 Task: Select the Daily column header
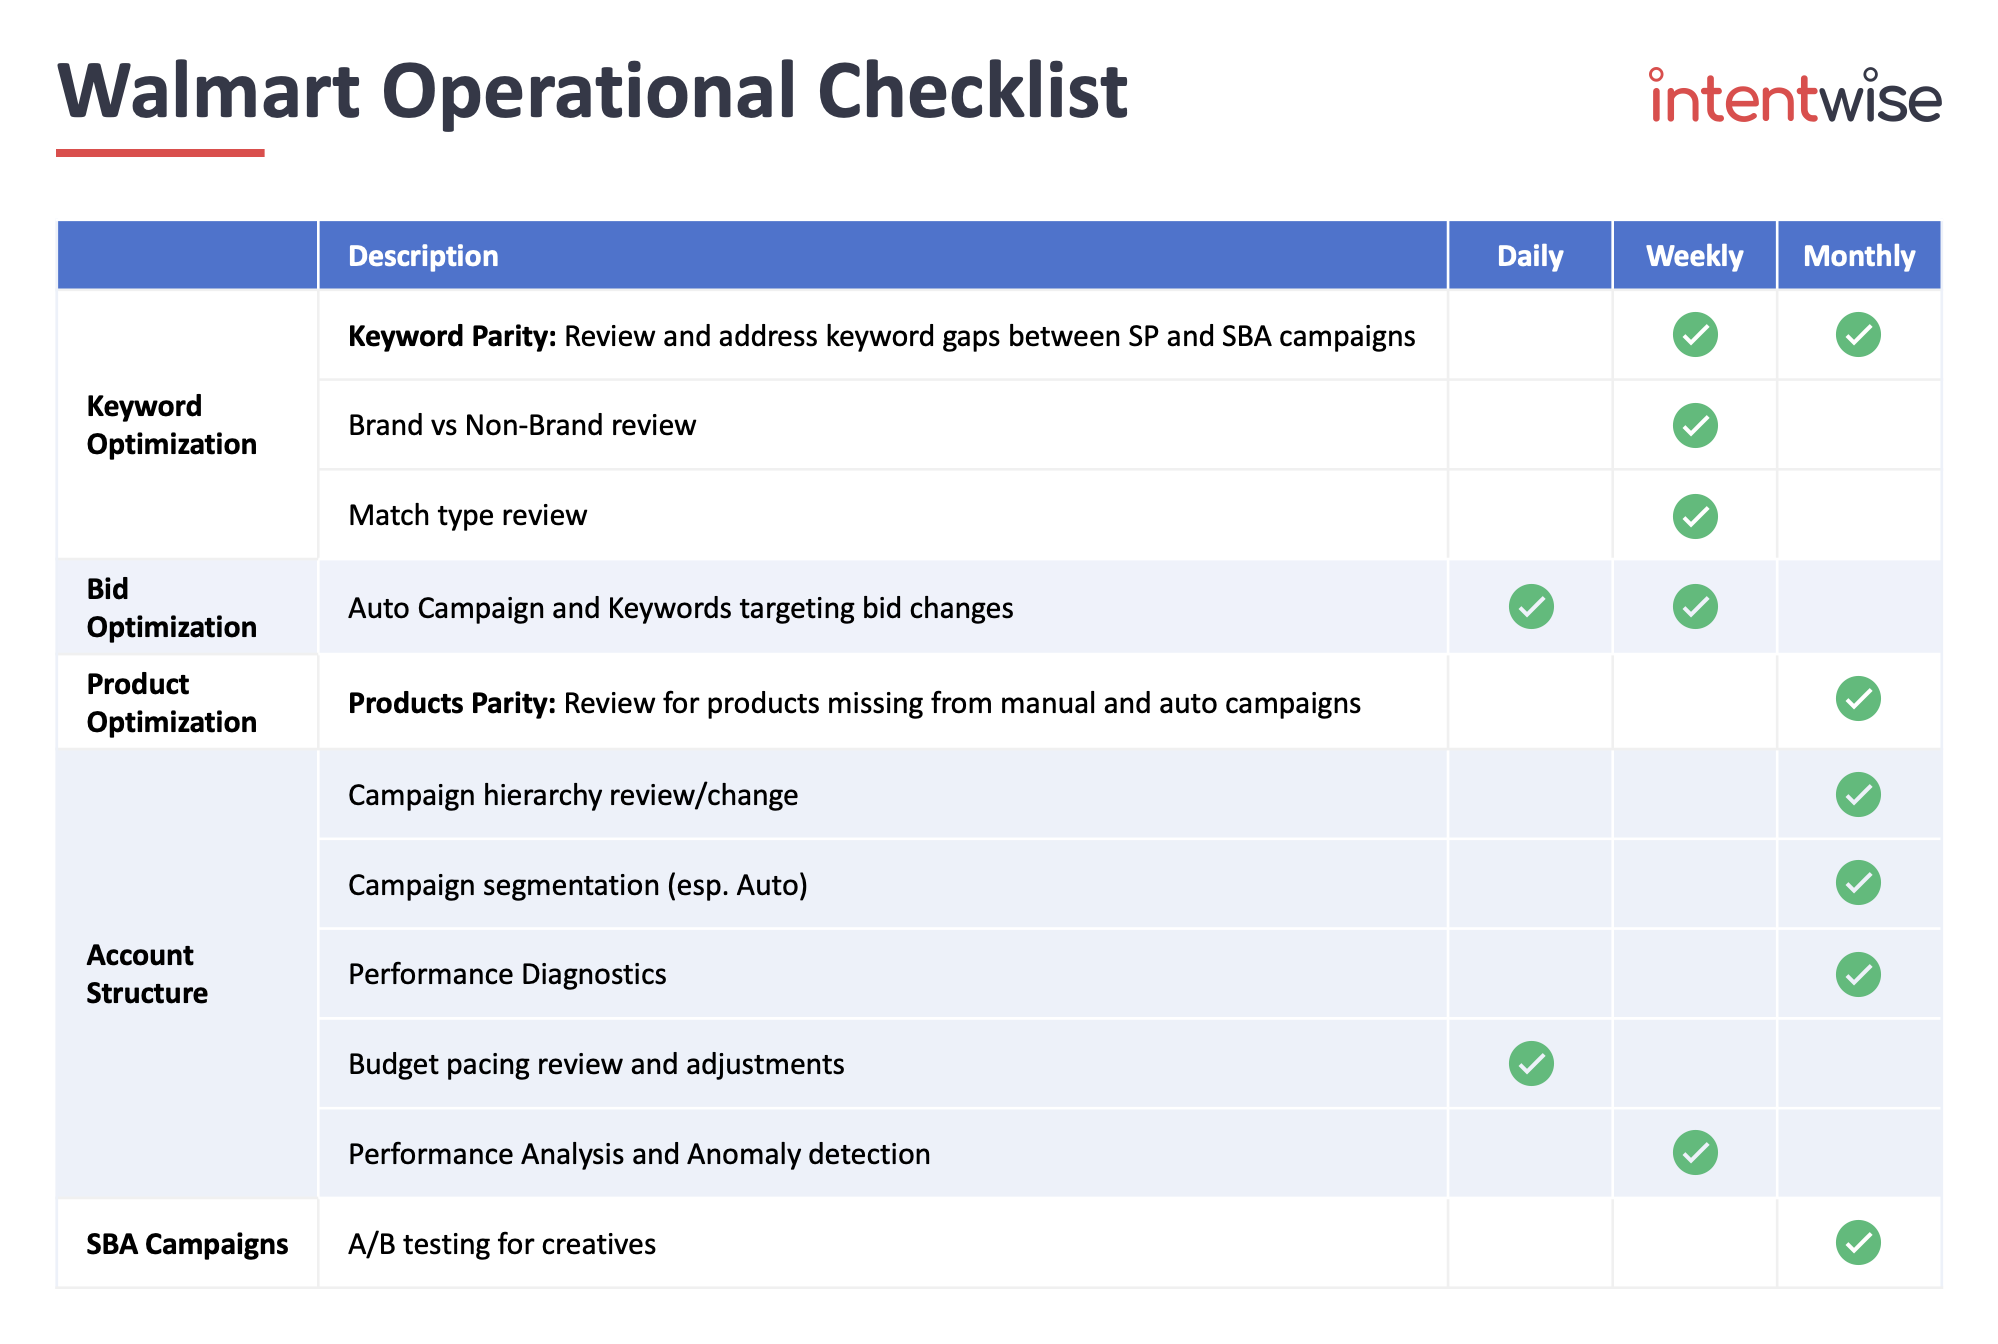coord(1530,256)
